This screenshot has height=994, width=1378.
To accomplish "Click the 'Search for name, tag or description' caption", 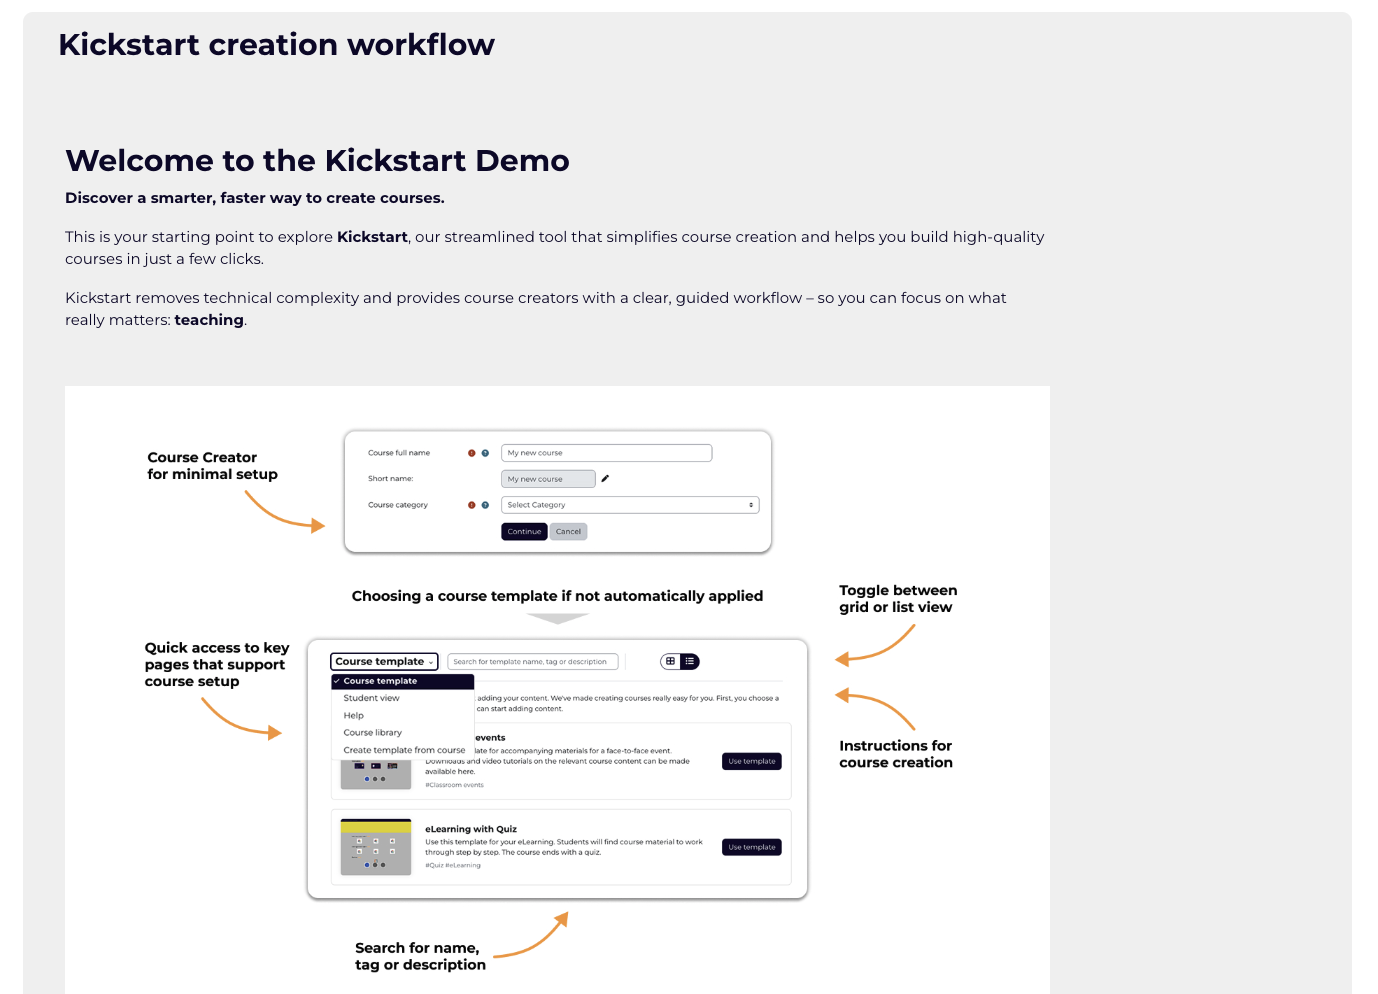I will (420, 956).
